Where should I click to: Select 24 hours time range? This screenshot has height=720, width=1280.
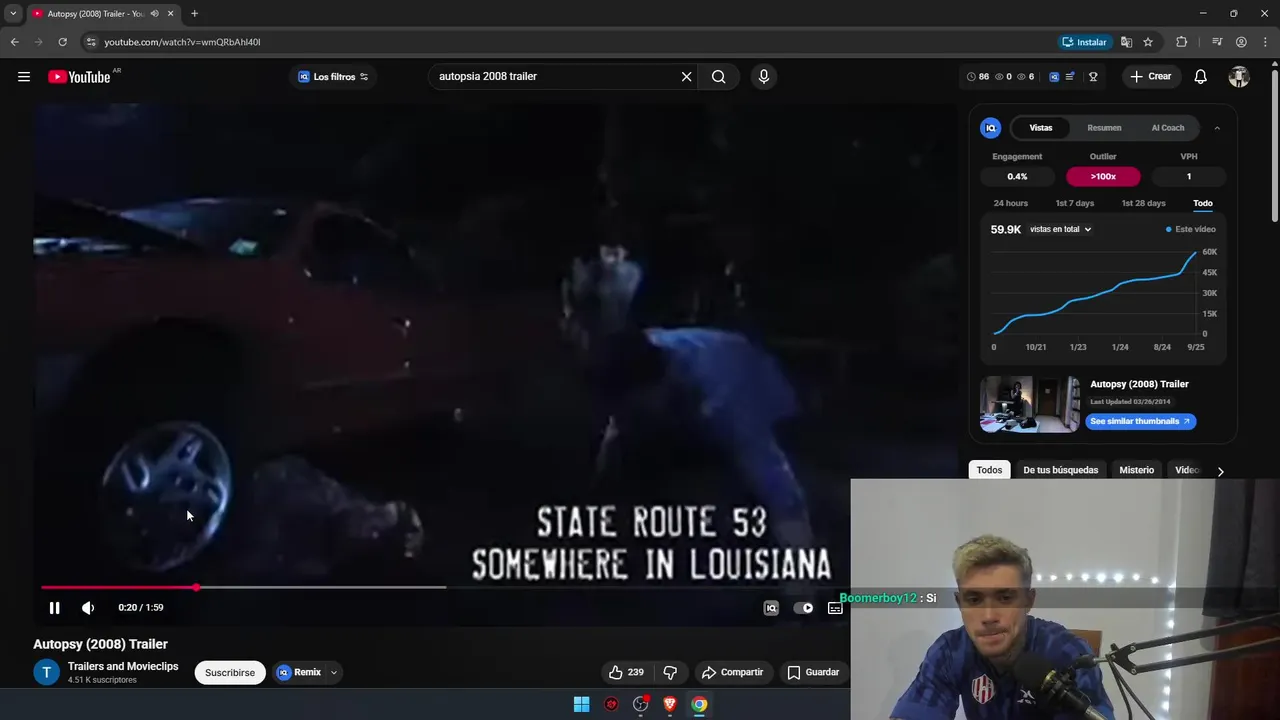[x=1010, y=203]
